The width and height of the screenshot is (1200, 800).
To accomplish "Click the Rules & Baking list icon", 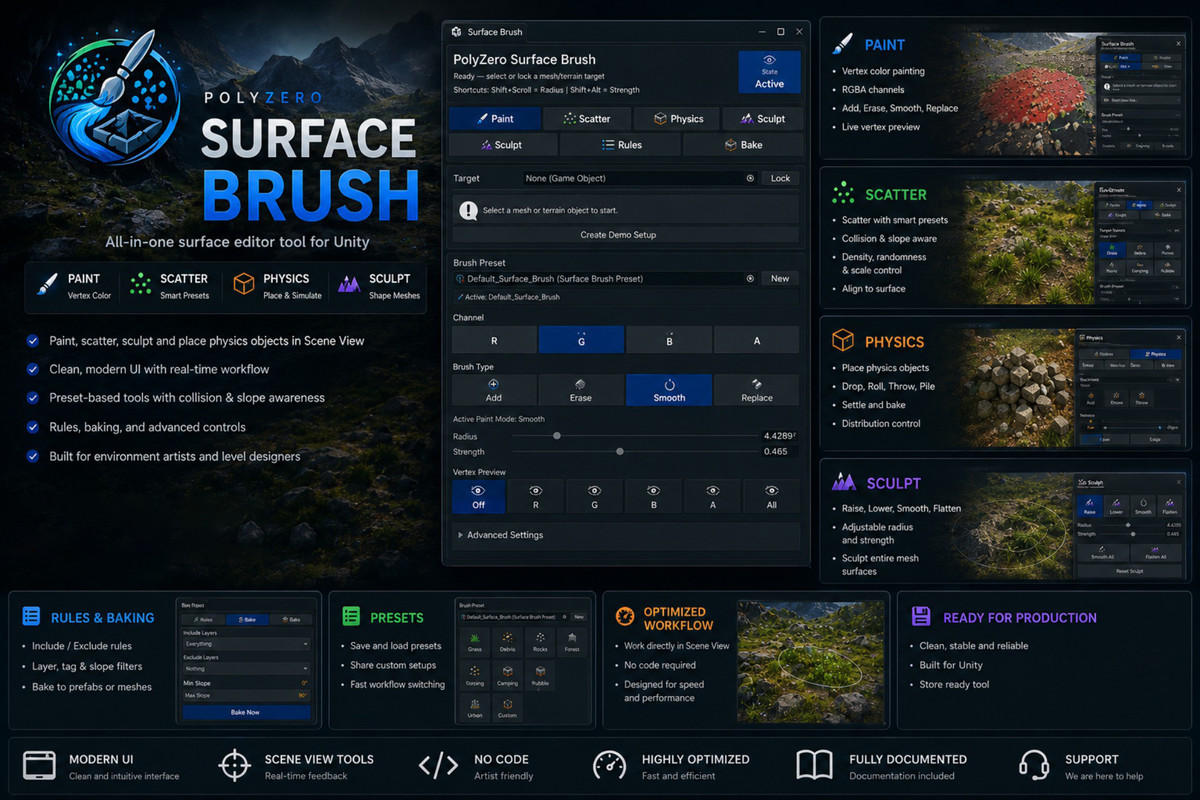I will (x=31, y=617).
